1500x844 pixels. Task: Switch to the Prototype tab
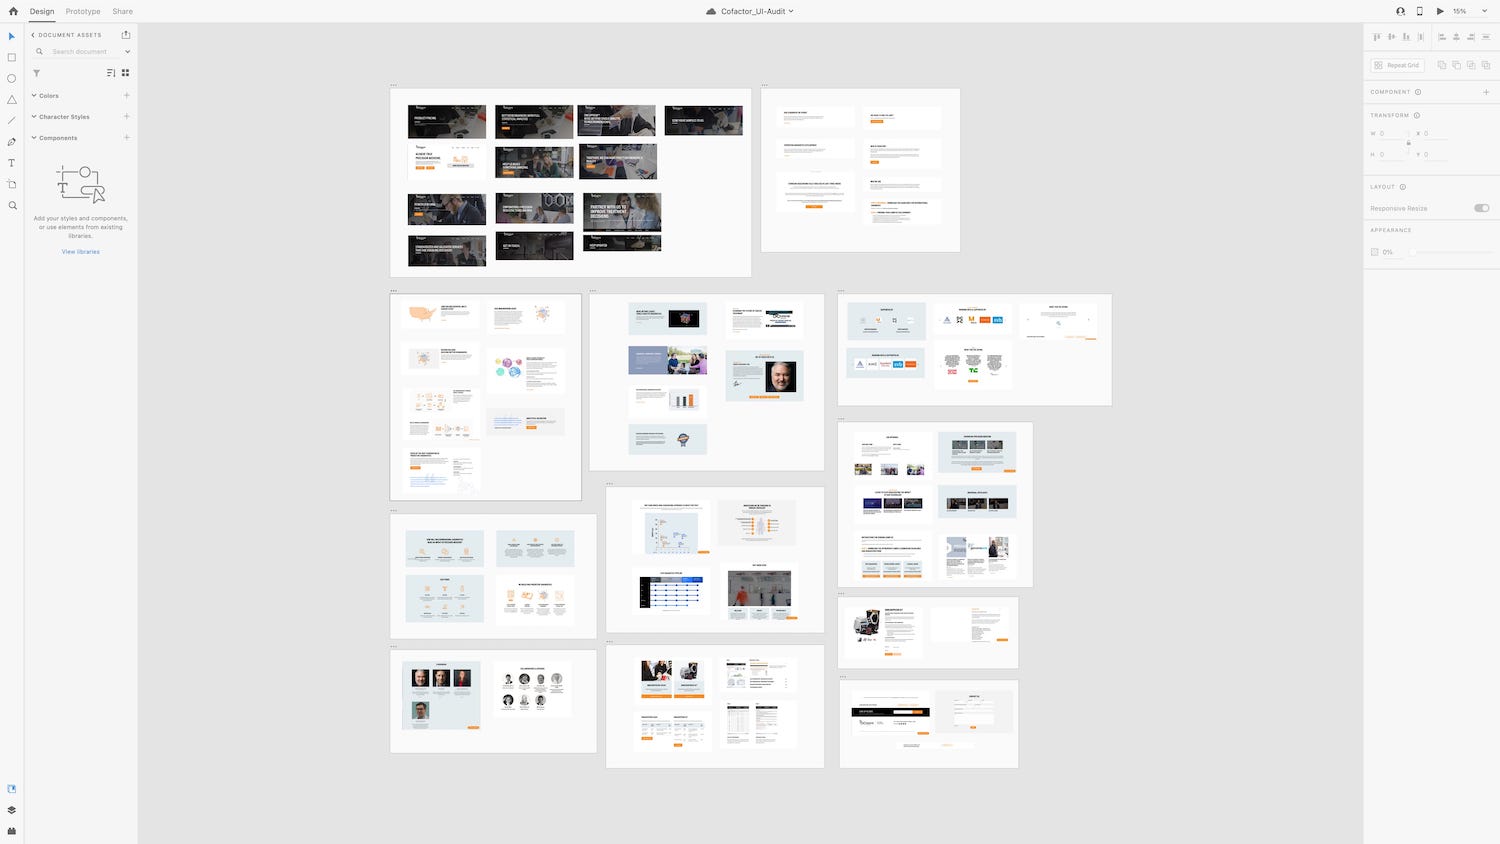[x=83, y=11]
